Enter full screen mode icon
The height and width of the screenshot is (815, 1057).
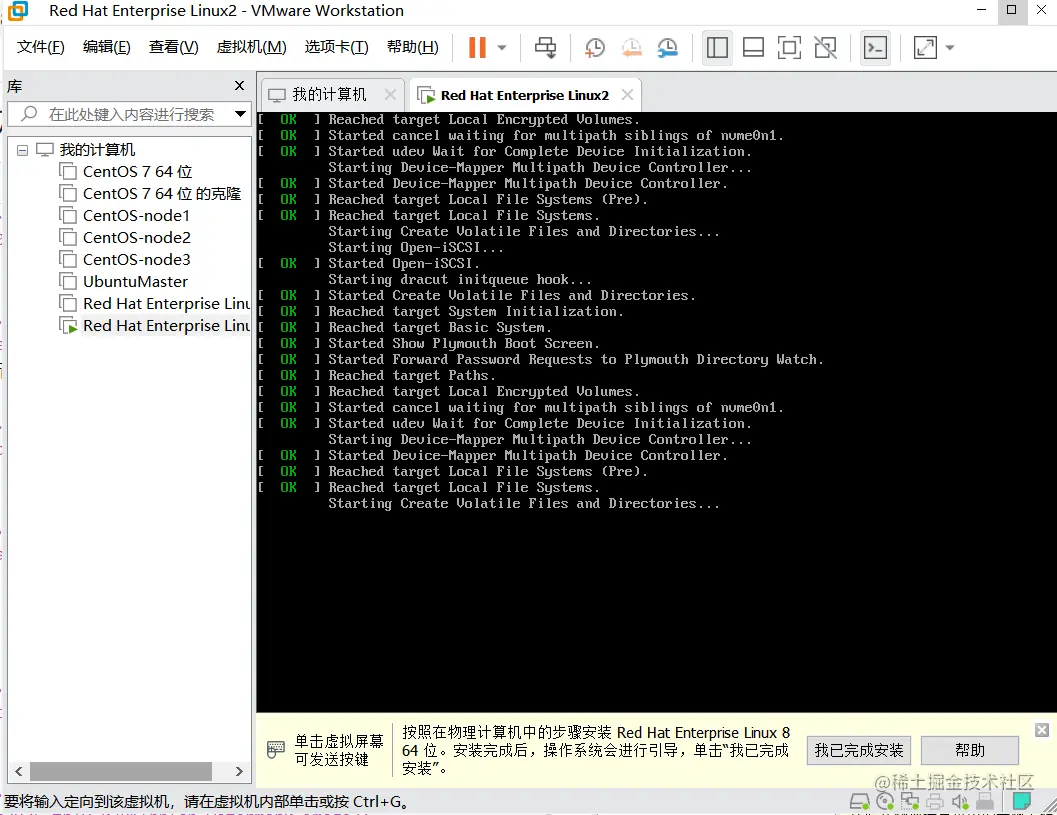(789, 47)
